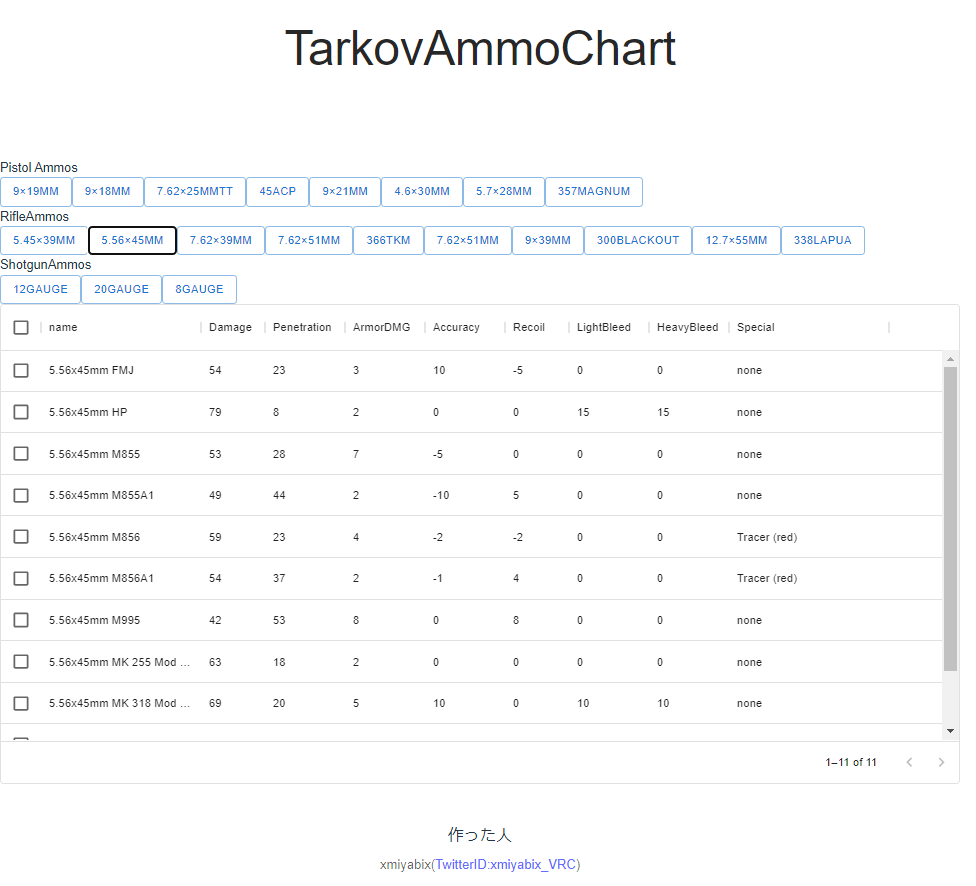The width and height of the screenshot is (976, 886).
Task: Click Tracer (red) in M856 row
Action: point(767,537)
